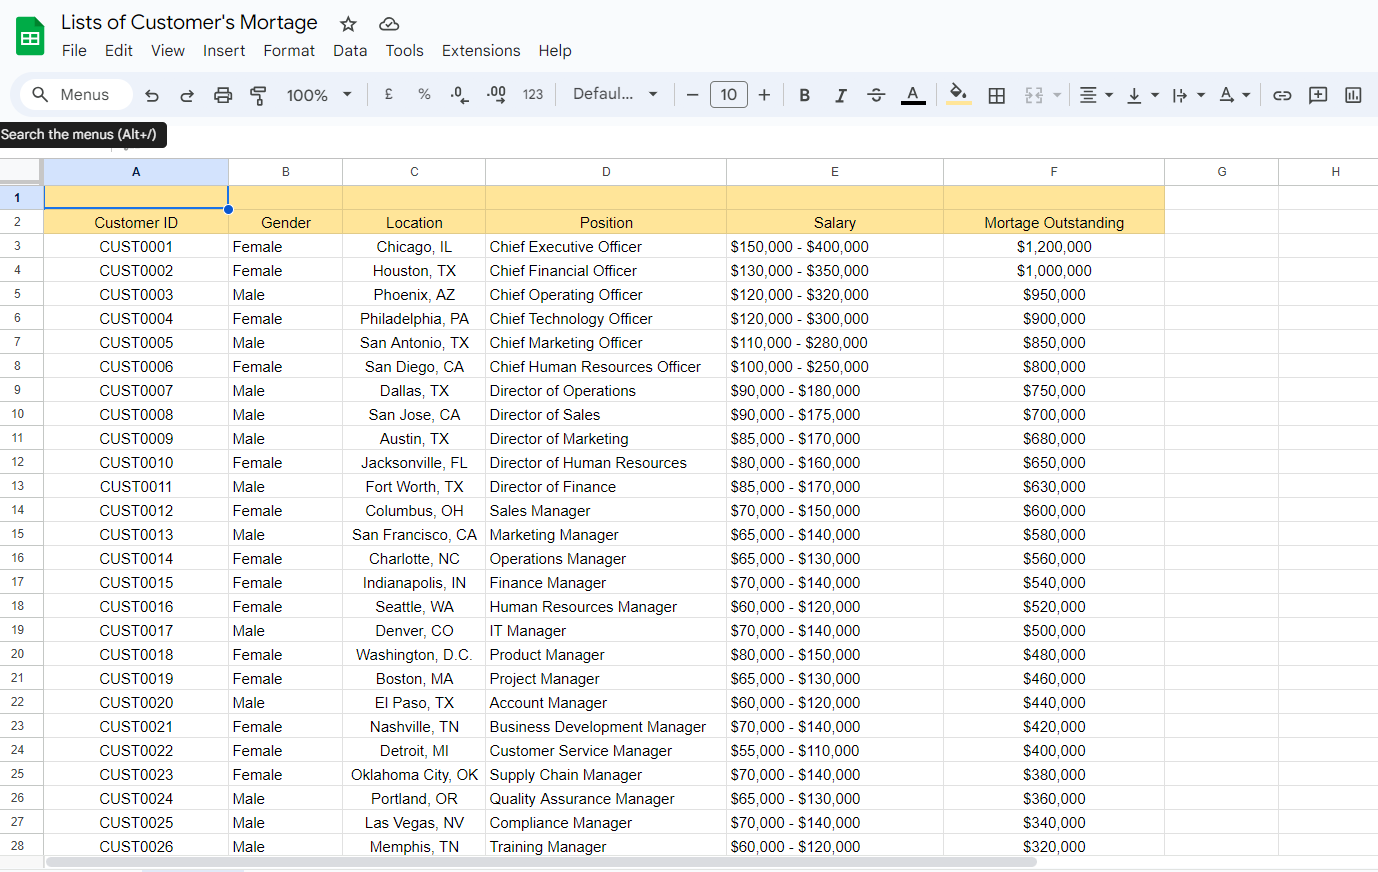Viewport: 1378px width, 872px height.
Task: Open the fill color picker
Action: 959,95
